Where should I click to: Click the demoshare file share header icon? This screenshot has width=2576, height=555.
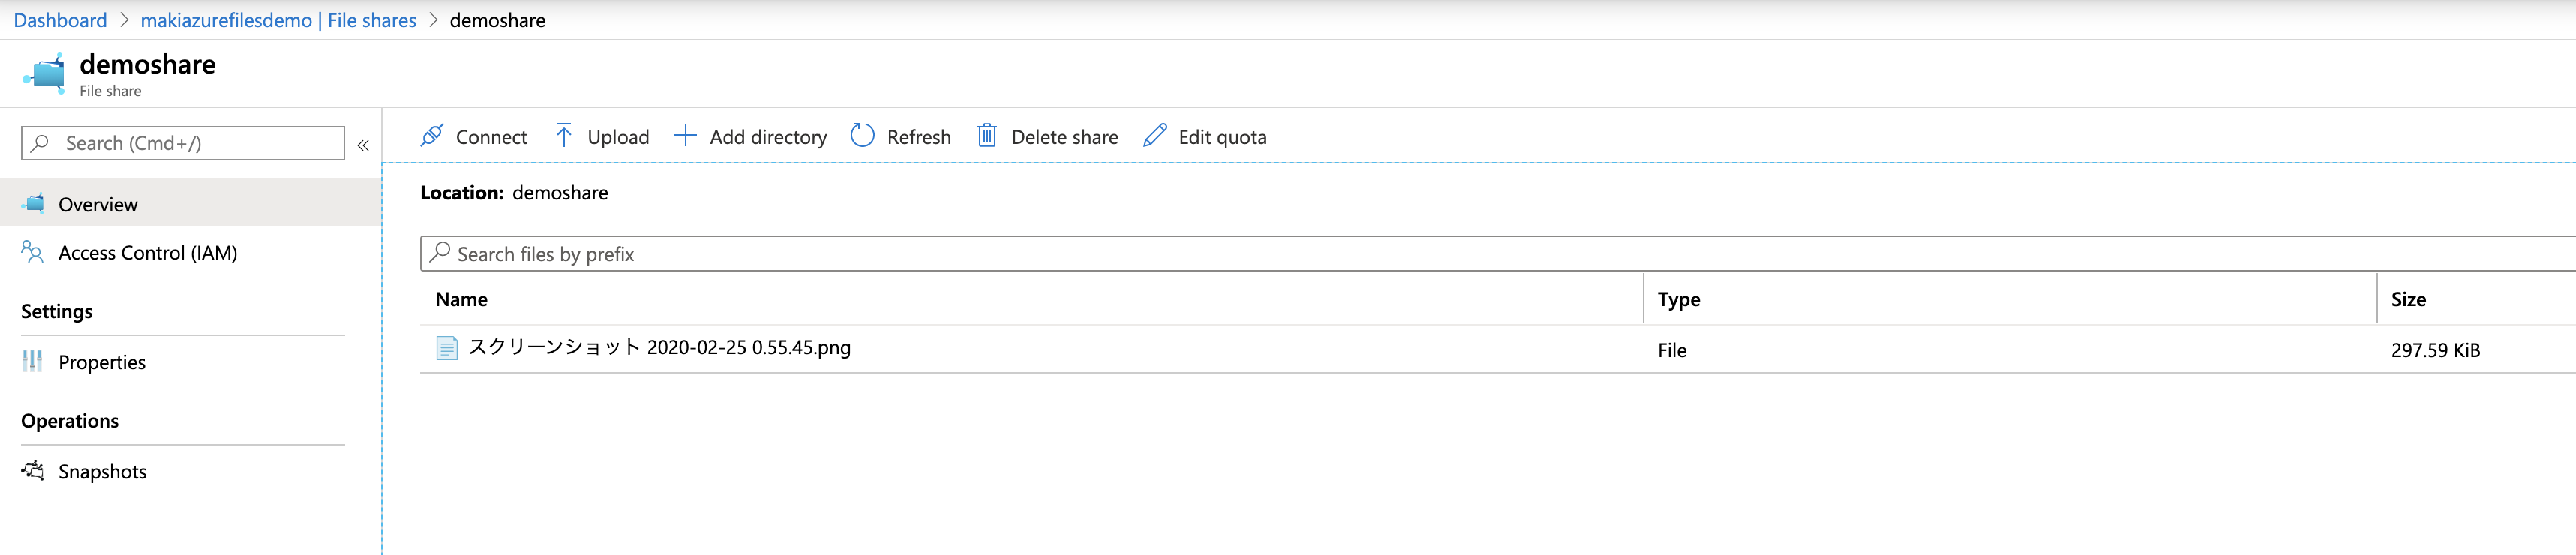(45, 73)
